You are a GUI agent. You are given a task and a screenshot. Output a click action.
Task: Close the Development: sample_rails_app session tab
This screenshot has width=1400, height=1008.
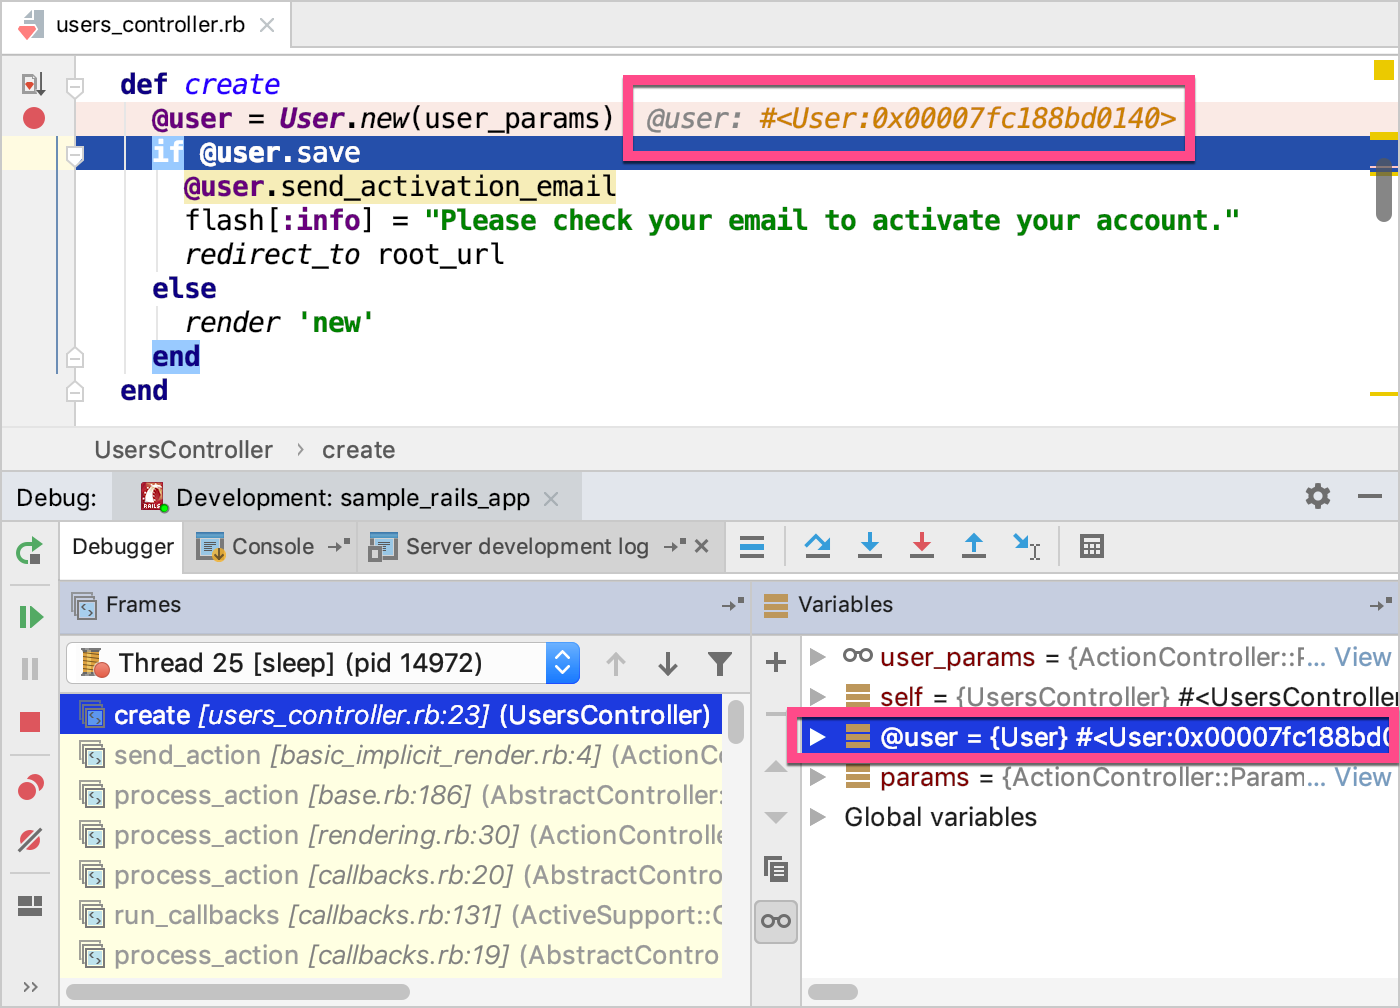tap(551, 498)
